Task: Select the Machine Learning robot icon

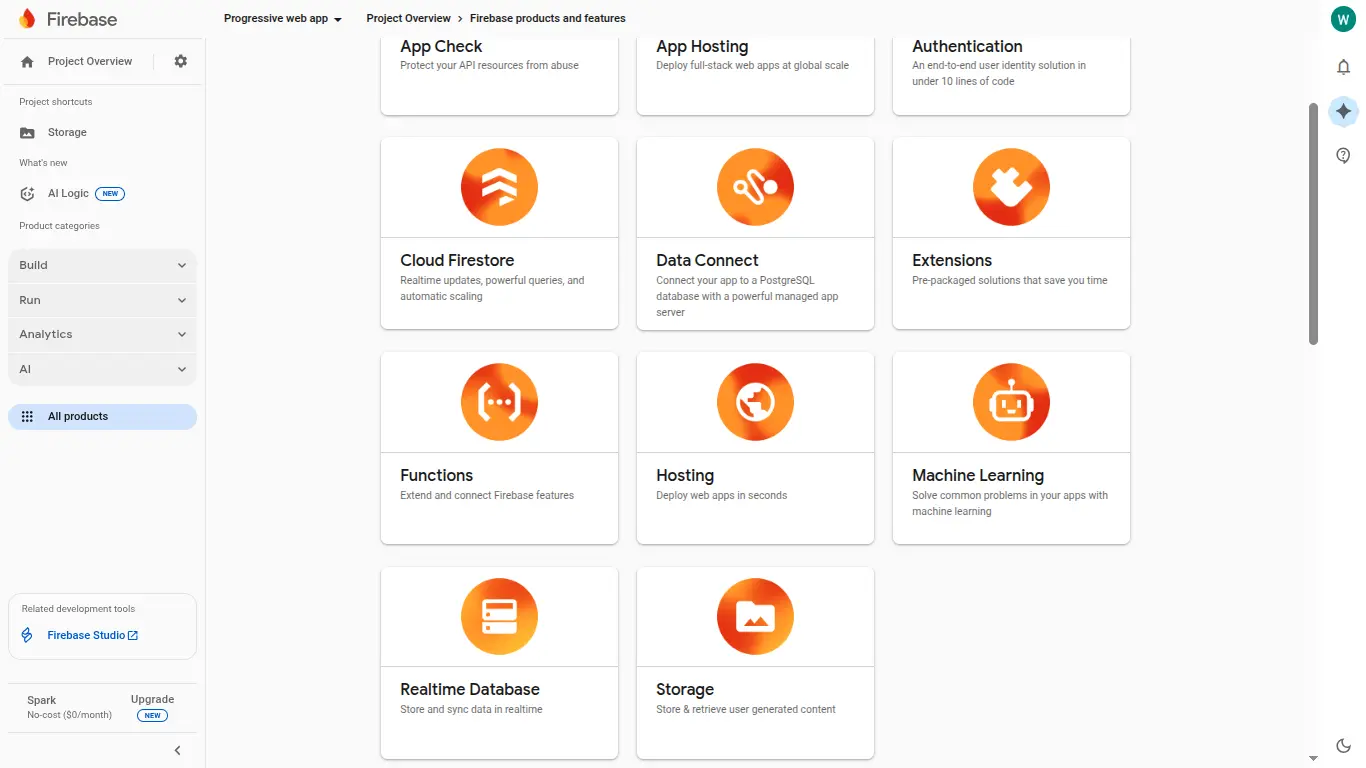Action: click(x=1011, y=401)
